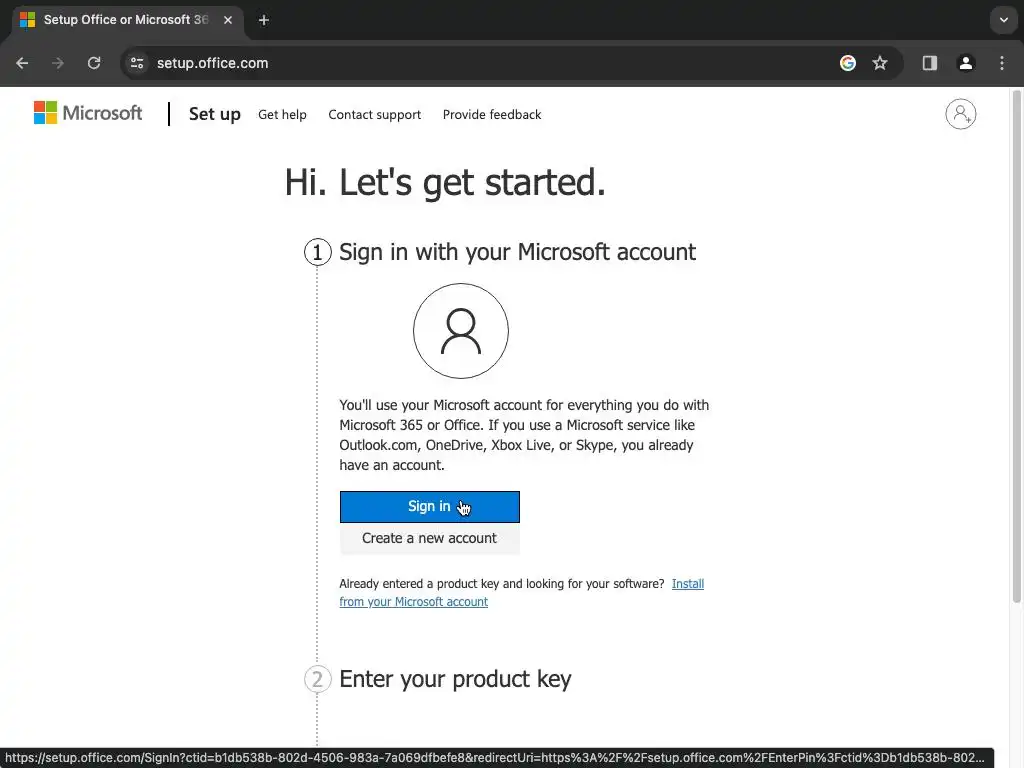Image resolution: width=1024 pixels, height=768 pixels.
Task: Open site information icon in address bar
Action: [x=137, y=63]
